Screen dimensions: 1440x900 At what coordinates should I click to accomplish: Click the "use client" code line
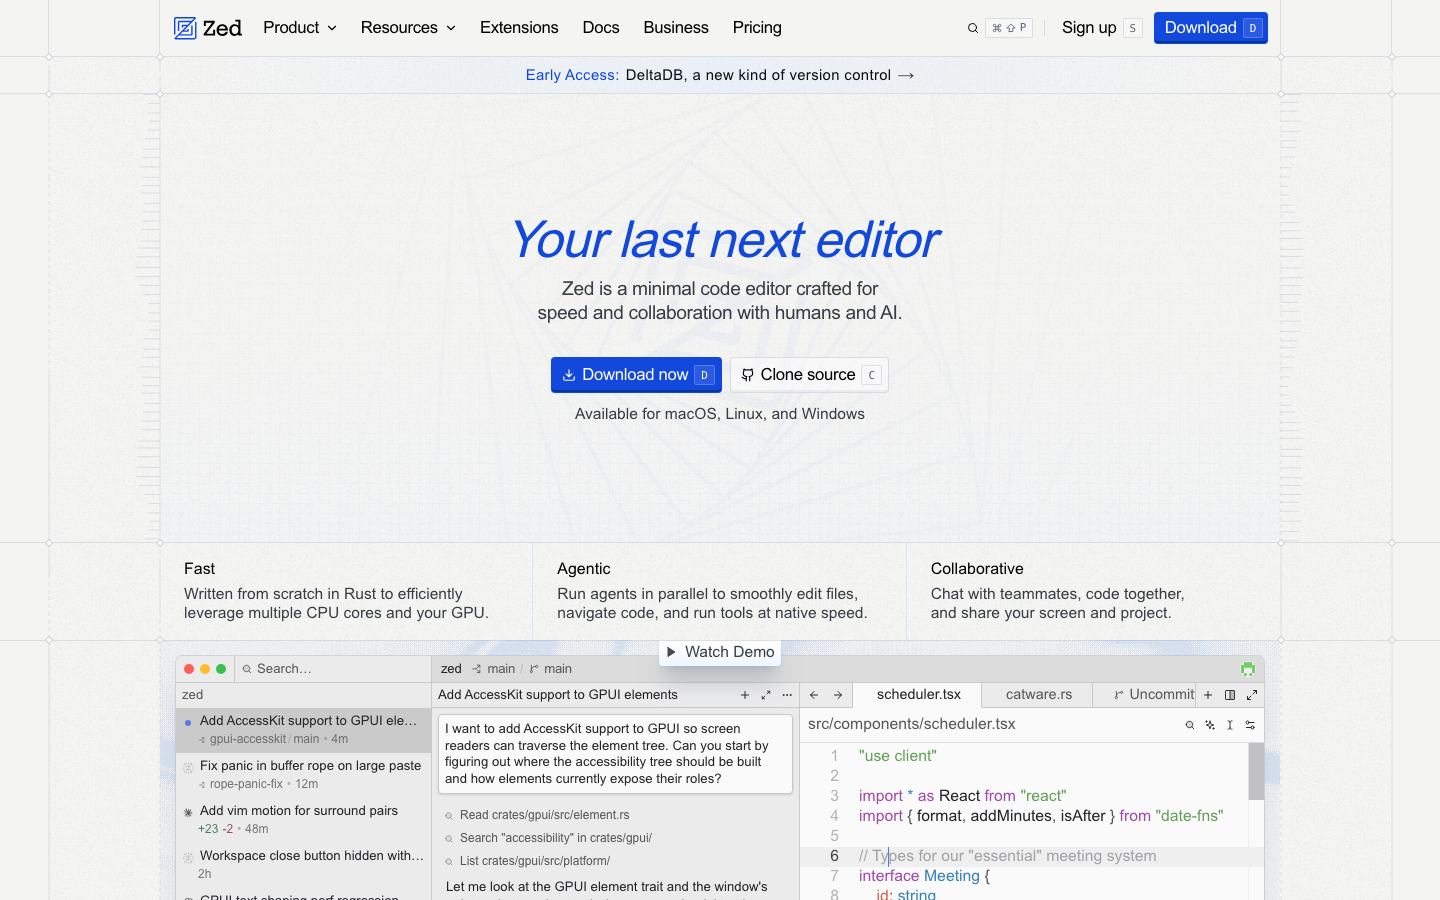(898, 756)
